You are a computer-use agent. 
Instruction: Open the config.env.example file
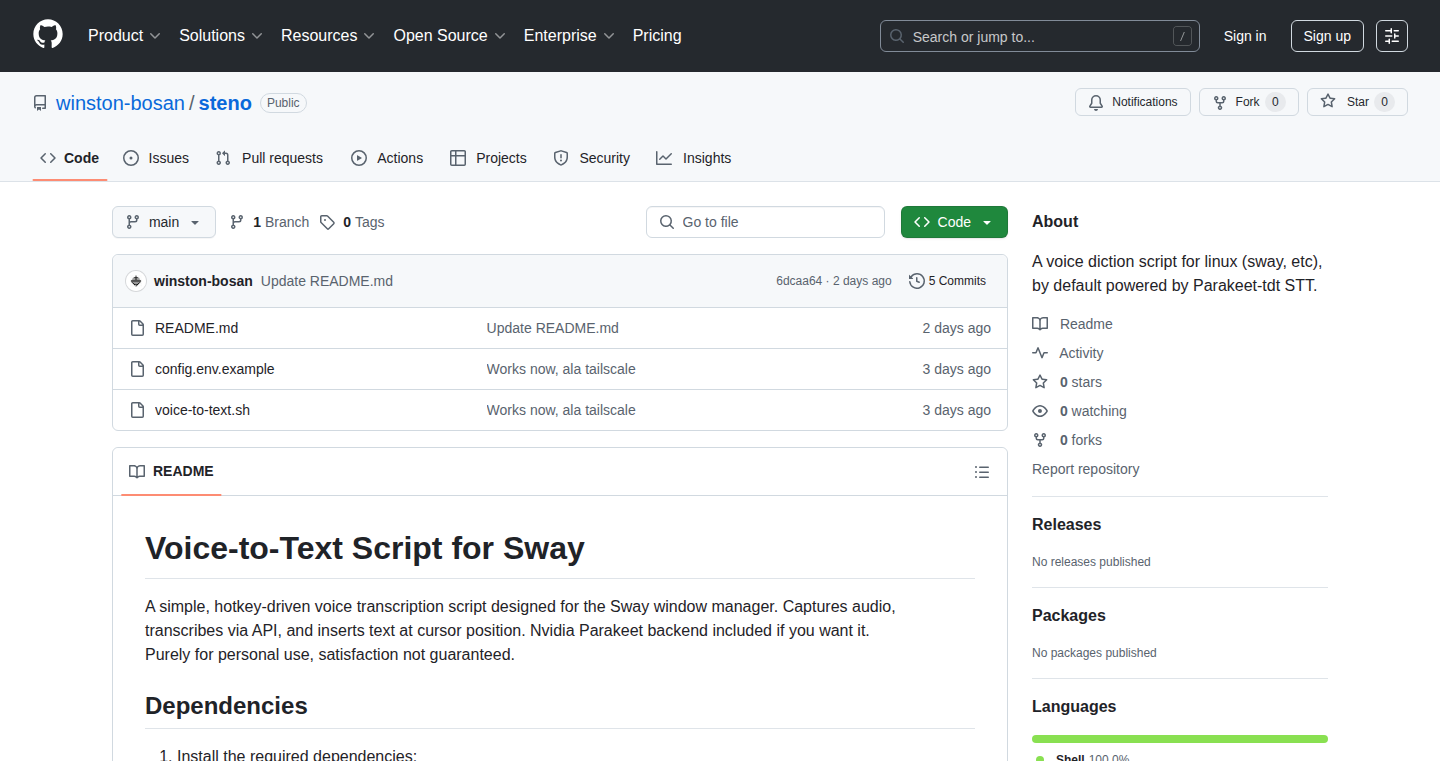click(x=214, y=369)
